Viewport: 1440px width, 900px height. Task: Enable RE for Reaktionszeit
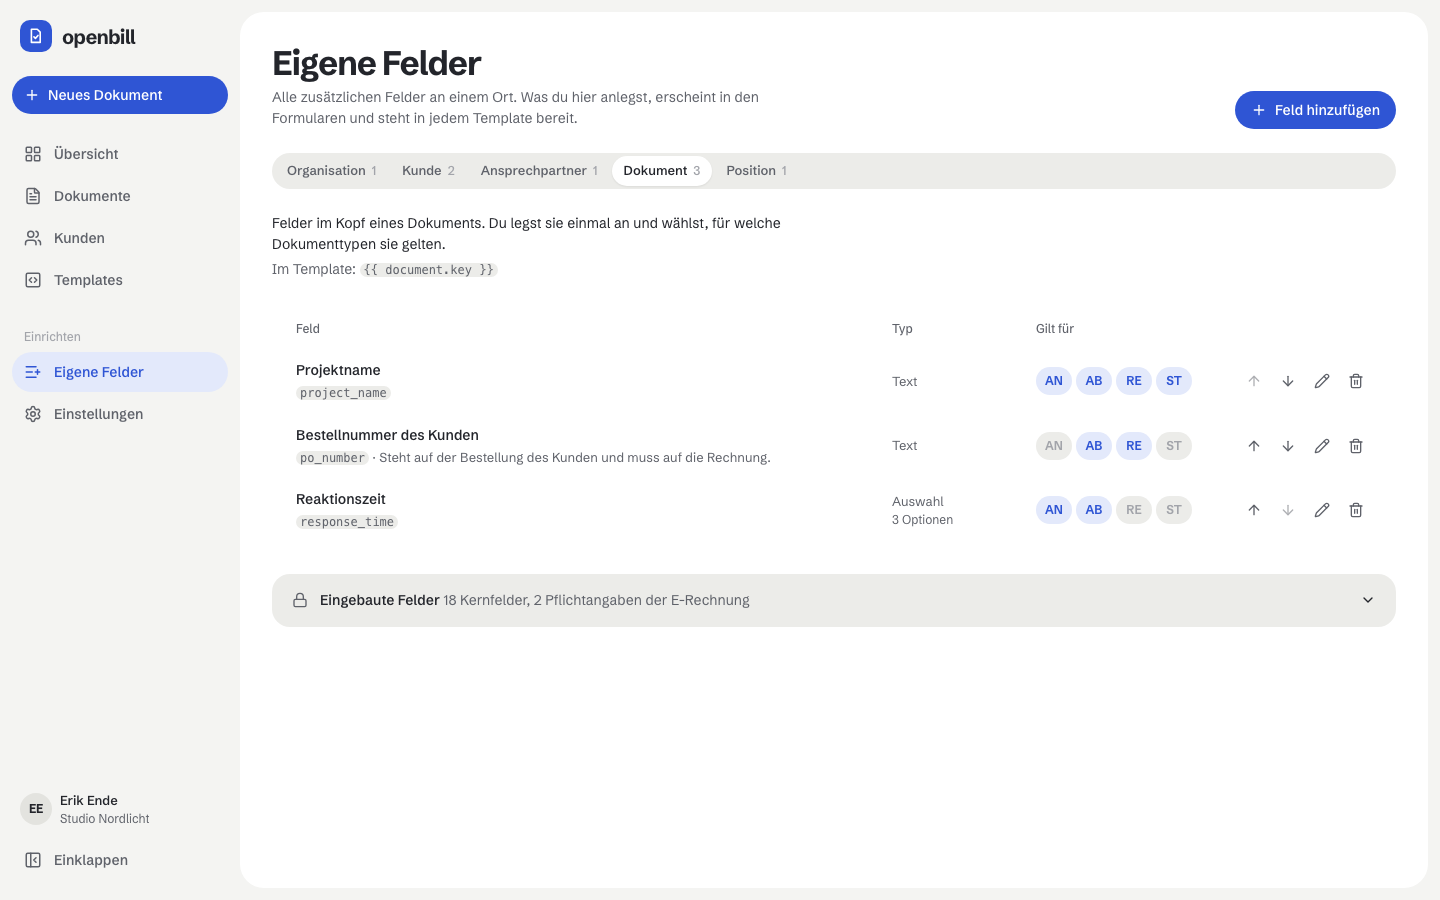[1134, 510]
